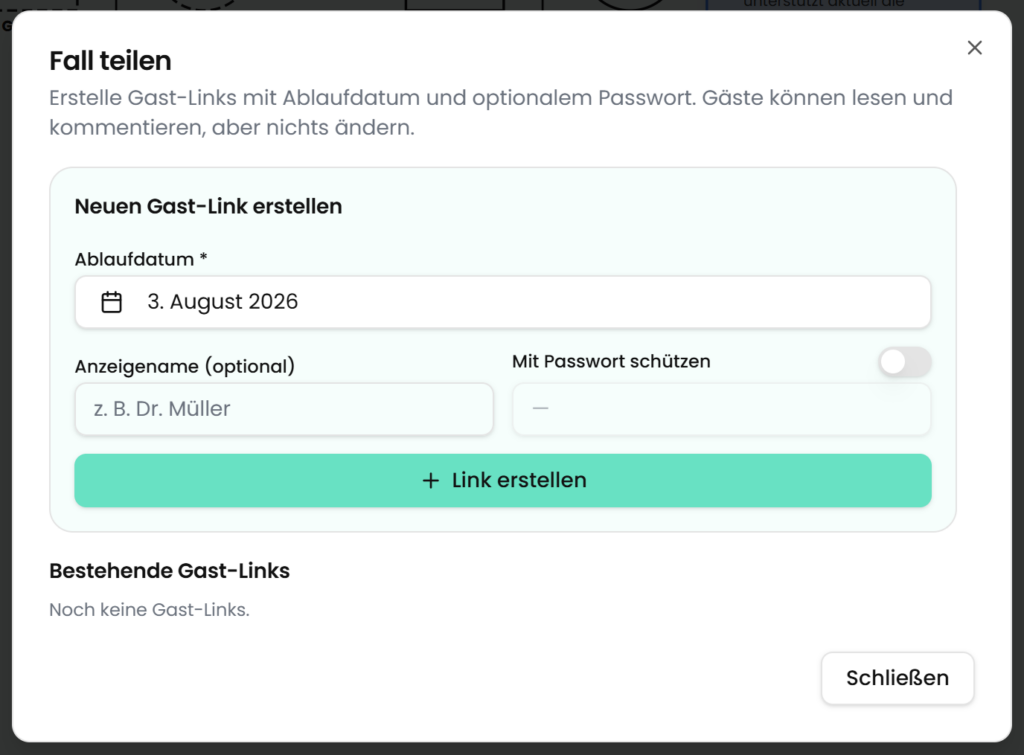Screen dimensions: 1024x755
Task: Click the Anzeigename (optional) label
Action: click(185, 366)
